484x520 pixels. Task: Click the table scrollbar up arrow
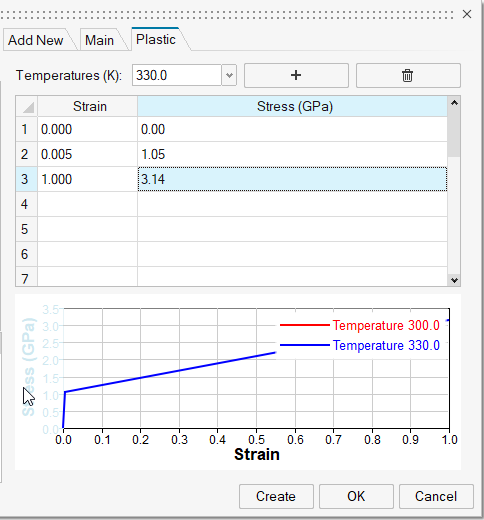click(454, 103)
